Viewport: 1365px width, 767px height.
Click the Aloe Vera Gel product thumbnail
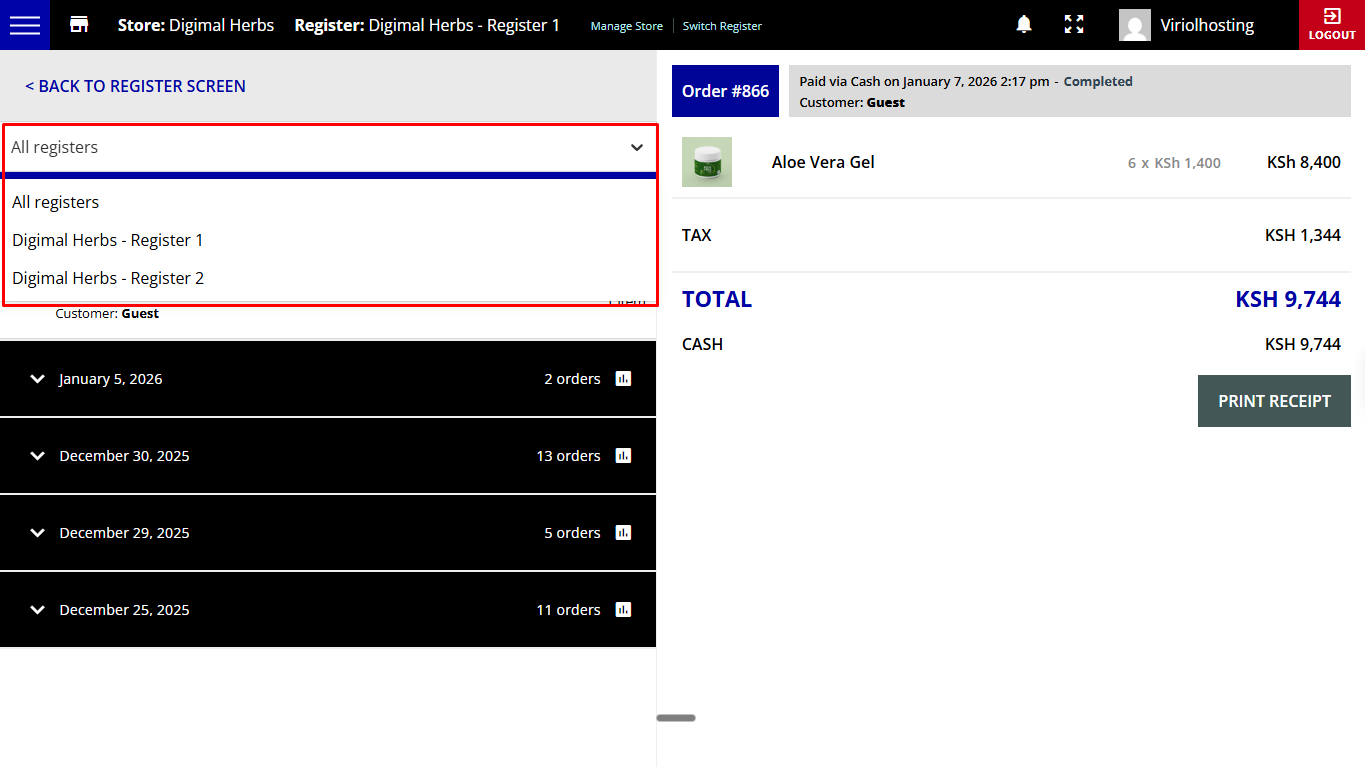click(x=707, y=162)
